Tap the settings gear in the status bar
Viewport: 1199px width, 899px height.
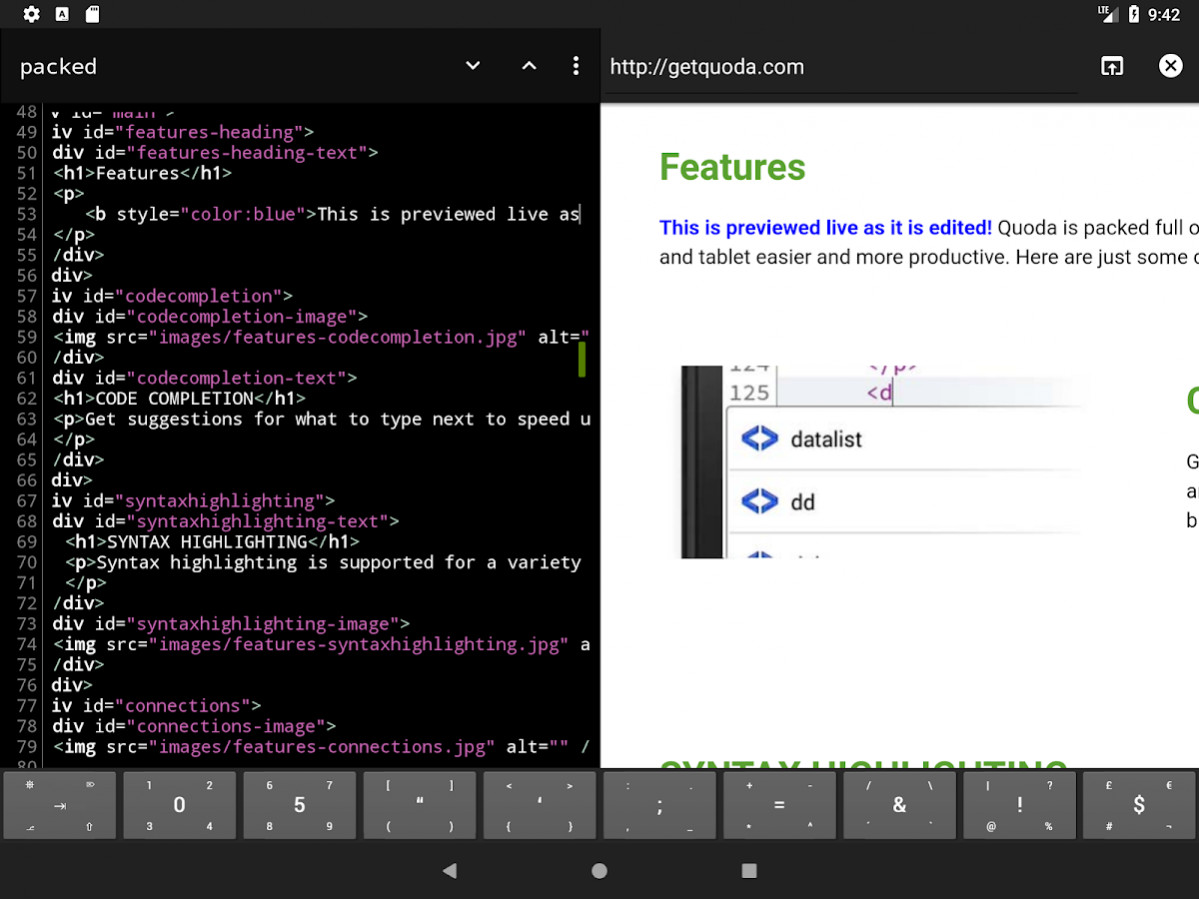tap(30, 14)
